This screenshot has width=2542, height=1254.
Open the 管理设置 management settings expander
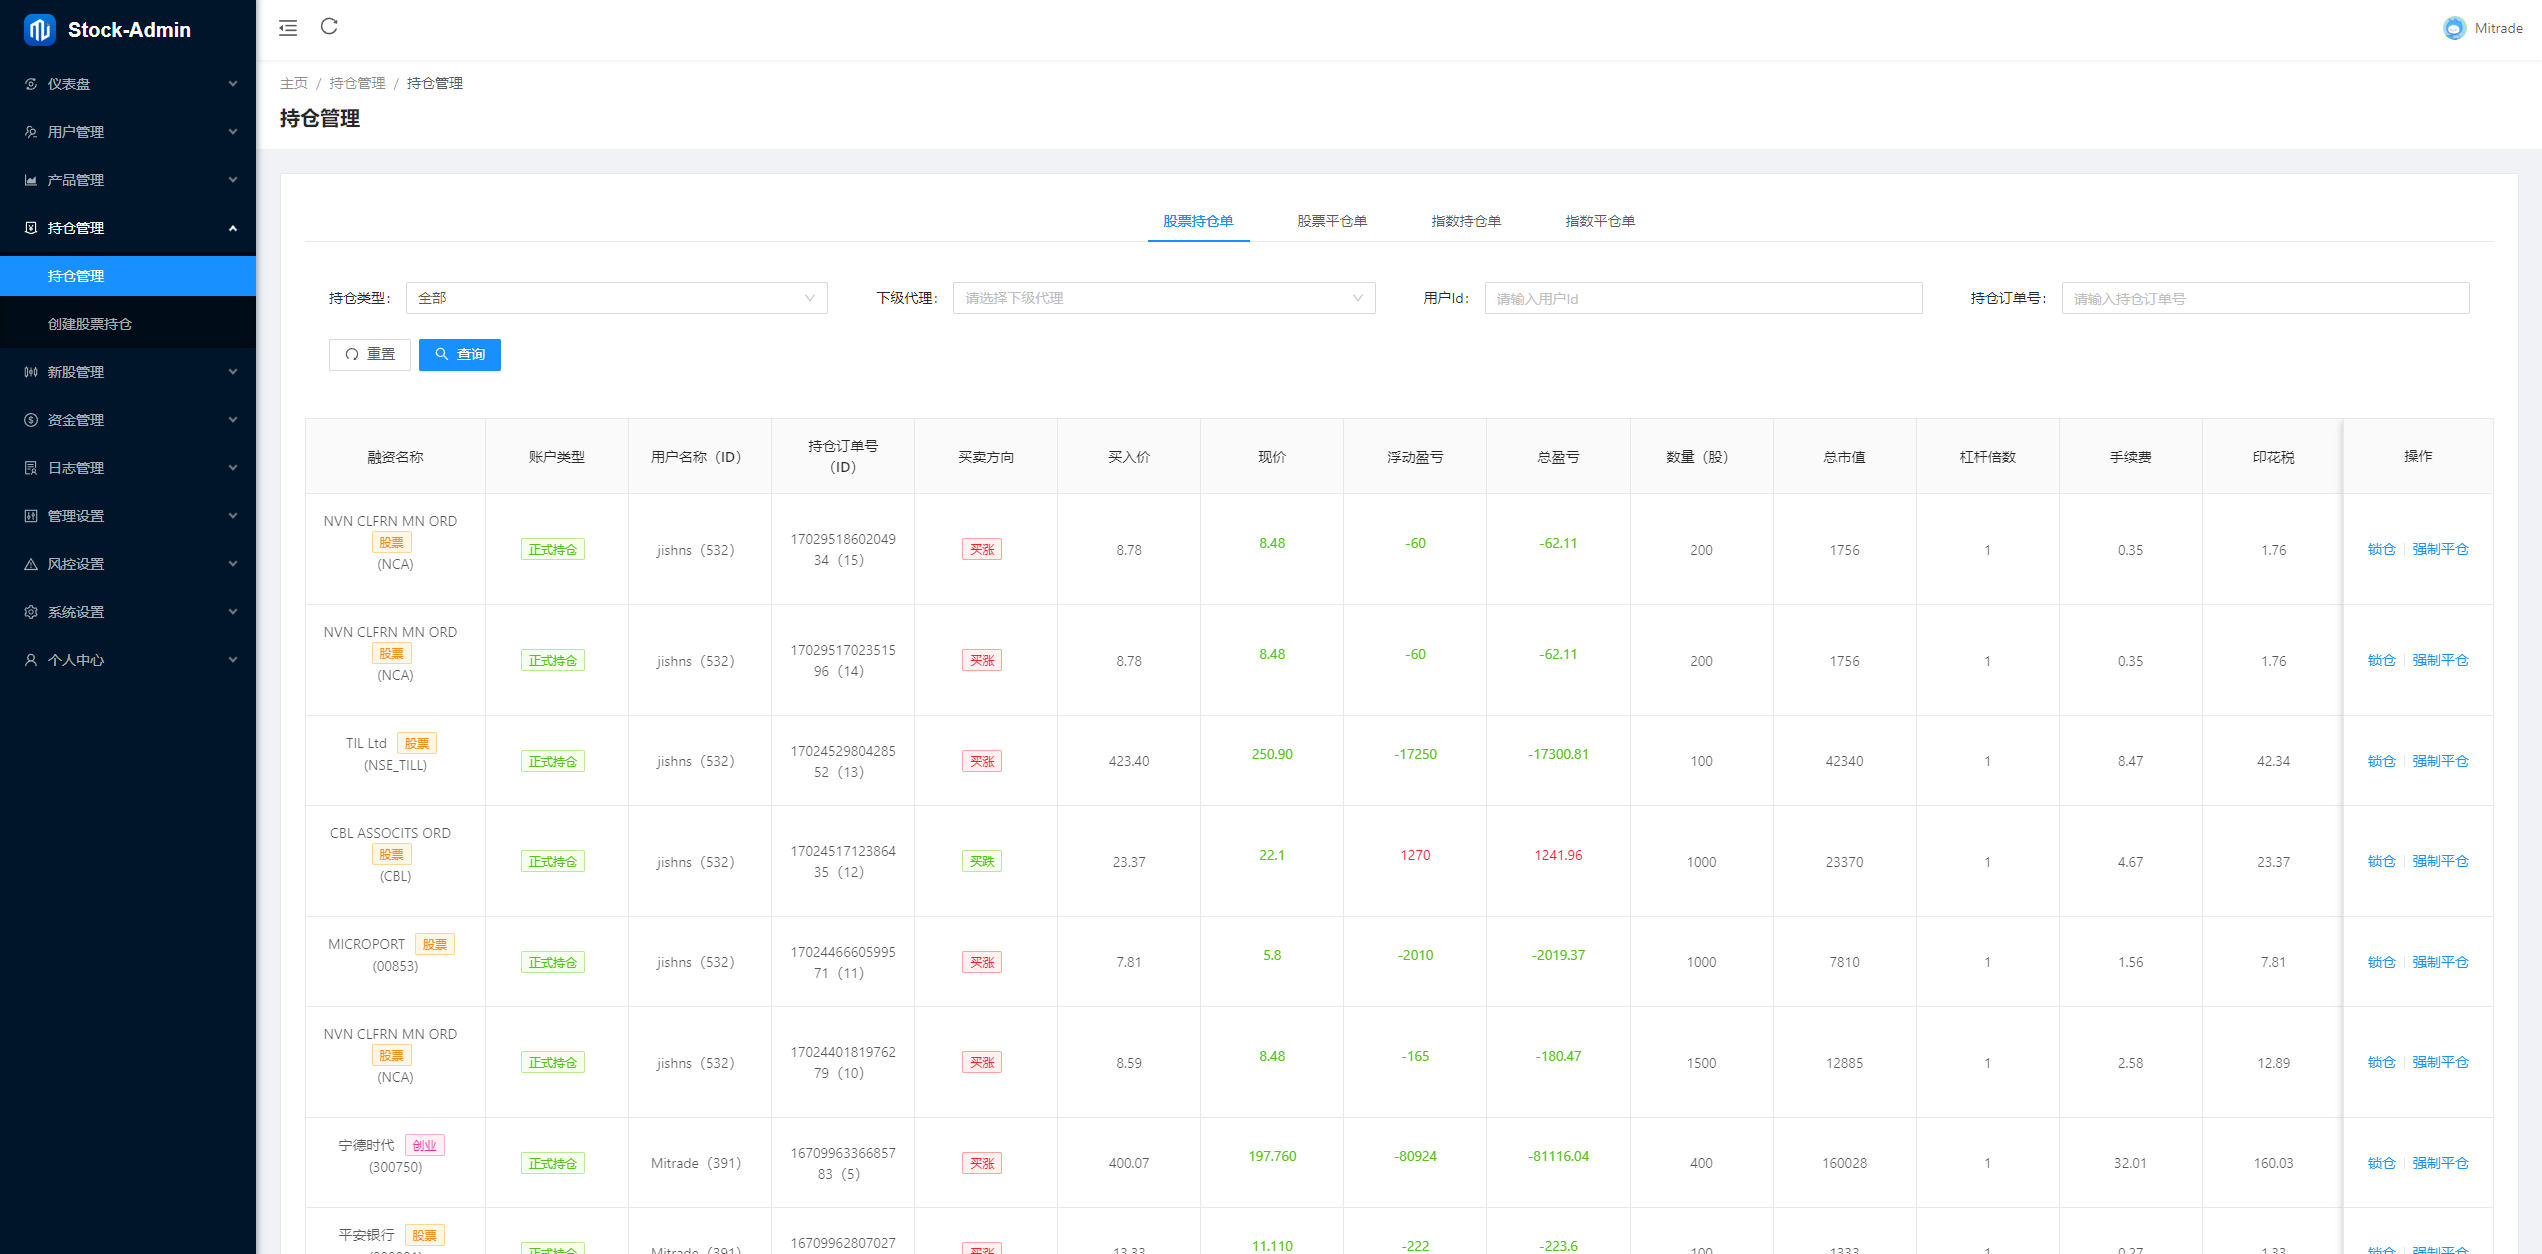[x=128, y=518]
